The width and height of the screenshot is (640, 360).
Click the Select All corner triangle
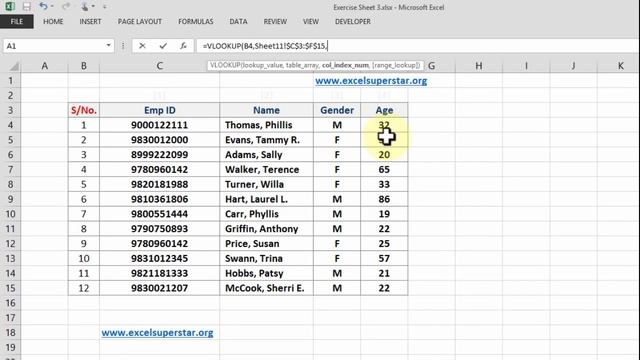[14, 66]
